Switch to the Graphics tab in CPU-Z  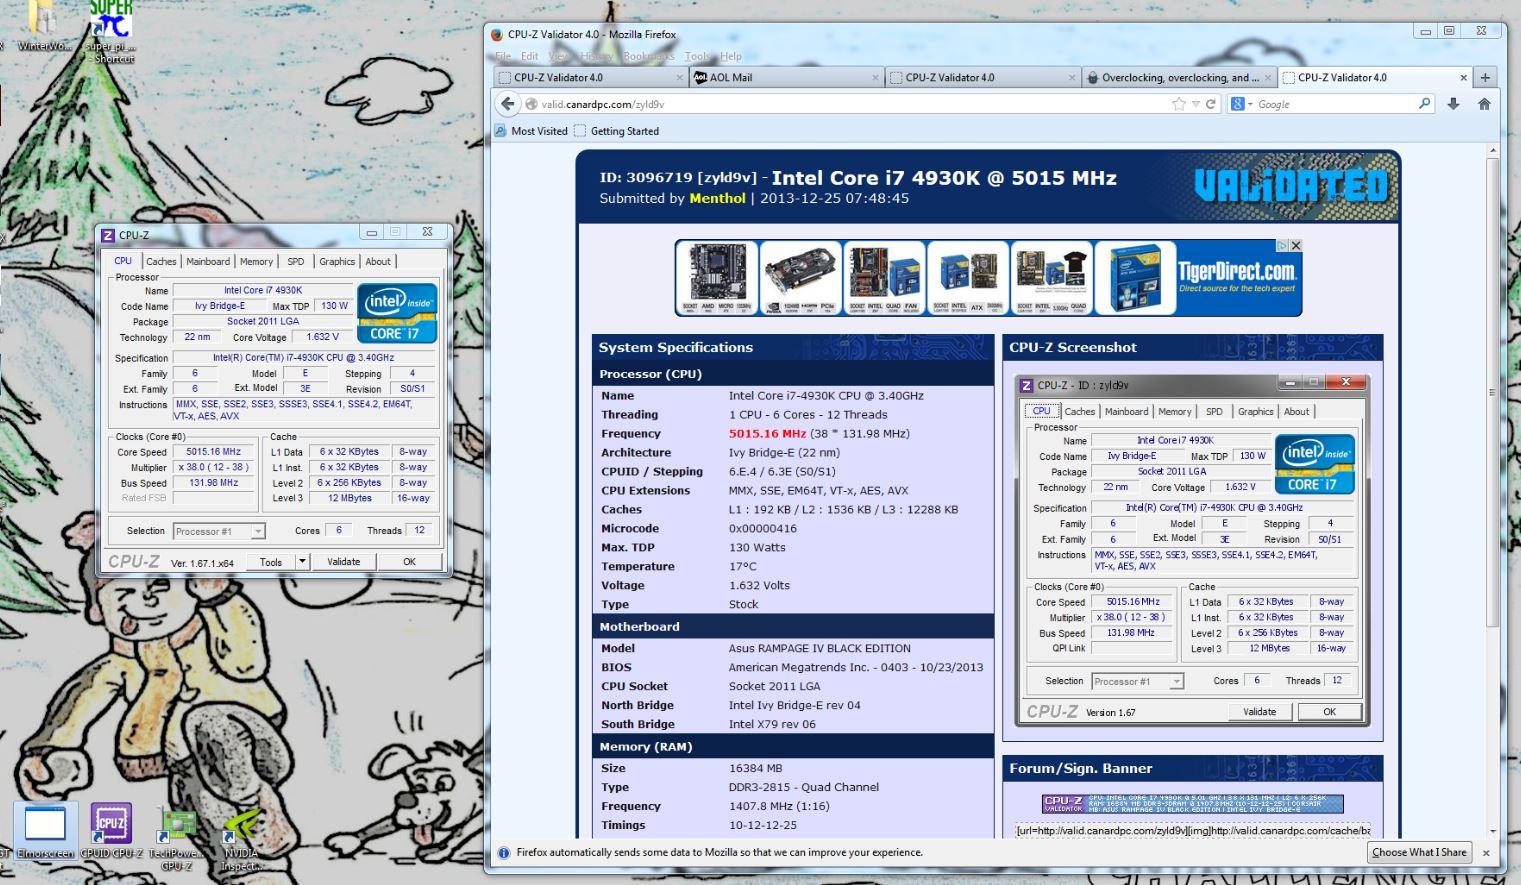coord(337,261)
